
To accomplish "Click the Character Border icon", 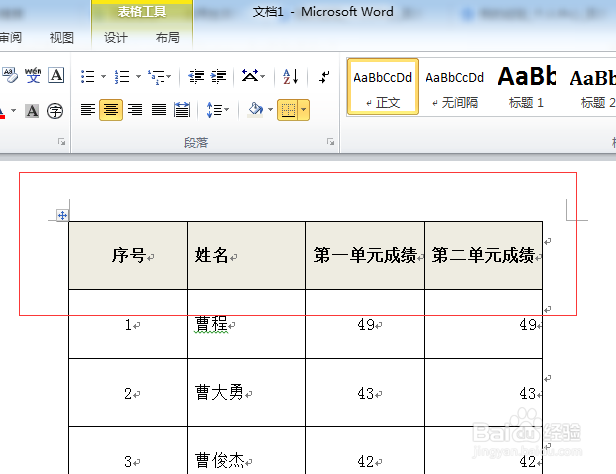I will click(x=56, y=75).
